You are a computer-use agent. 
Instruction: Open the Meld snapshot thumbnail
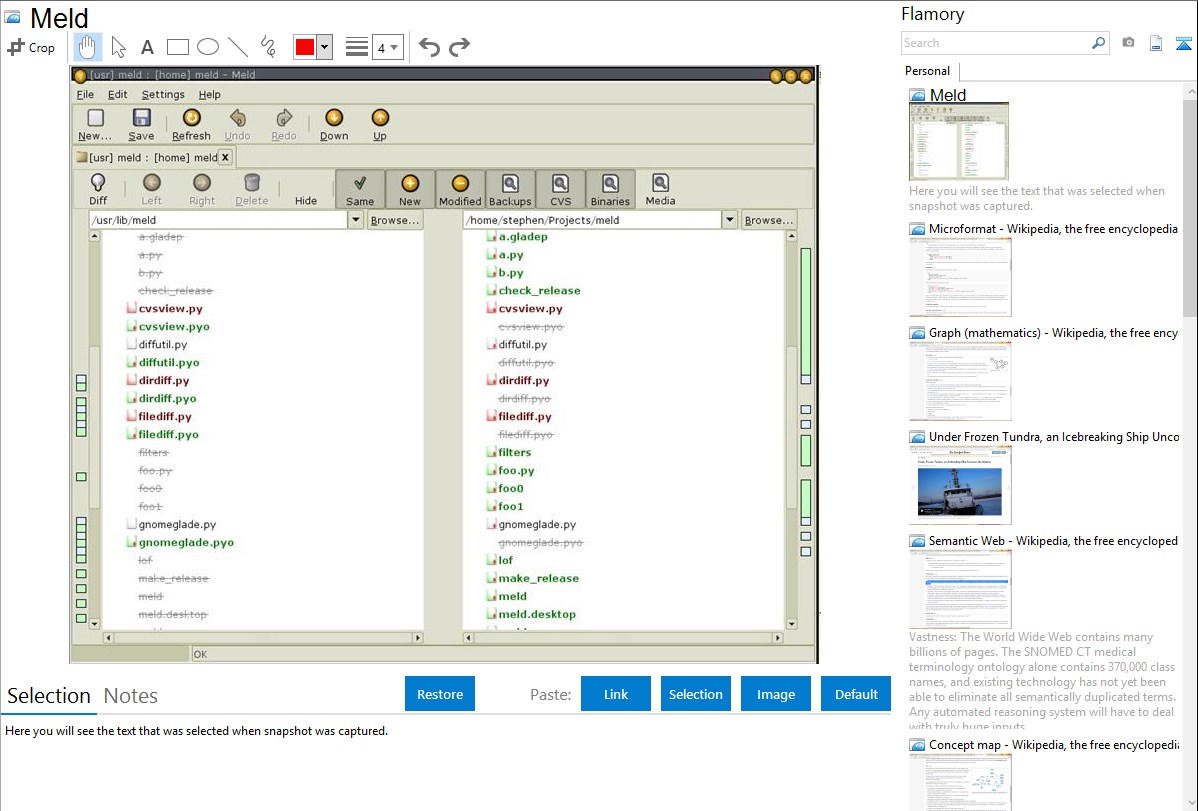click(959, 141)
